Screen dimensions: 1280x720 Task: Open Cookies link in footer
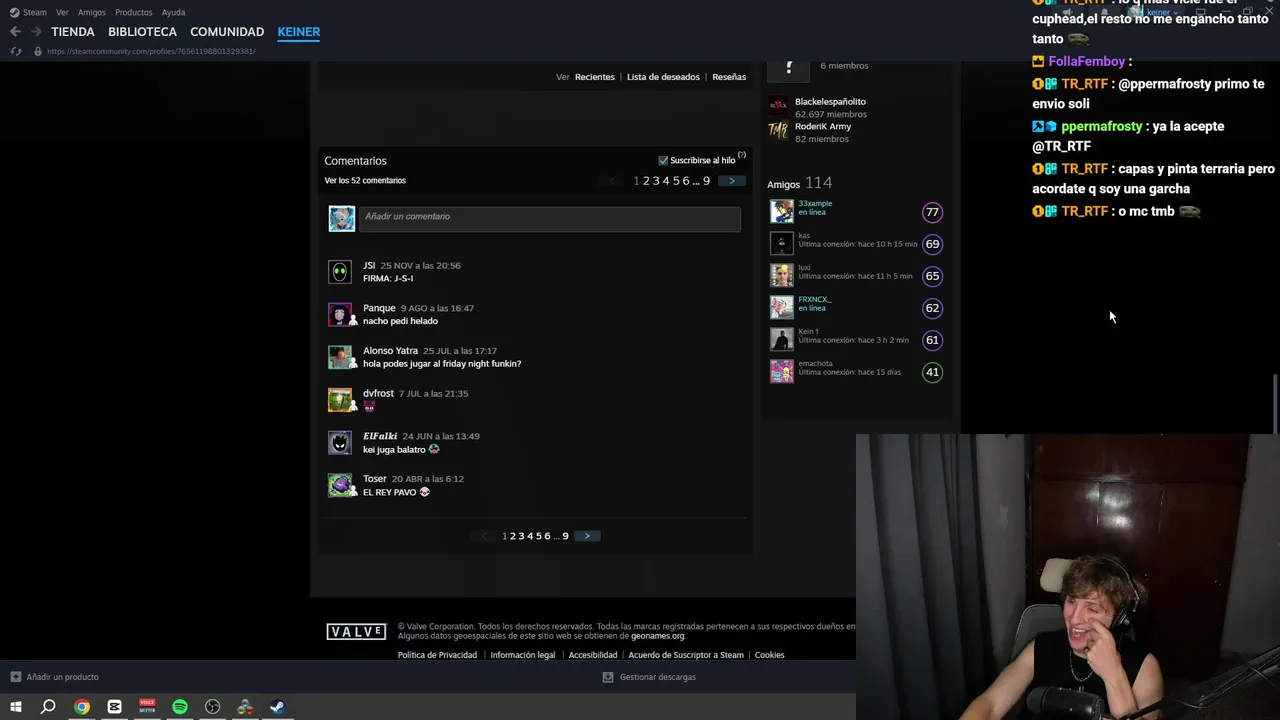point(769,655)
